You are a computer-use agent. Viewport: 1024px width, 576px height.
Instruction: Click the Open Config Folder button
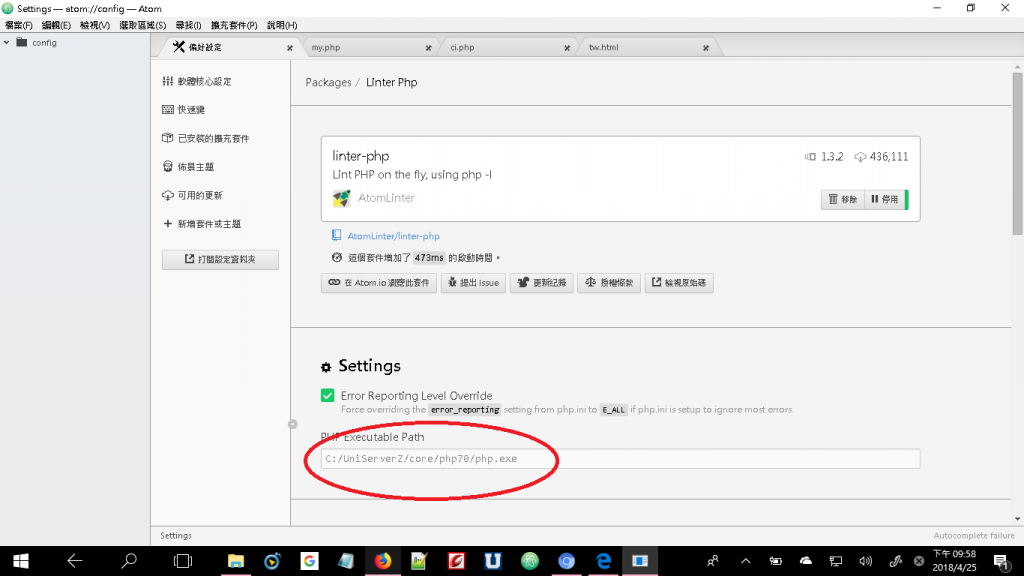(220, 259)
